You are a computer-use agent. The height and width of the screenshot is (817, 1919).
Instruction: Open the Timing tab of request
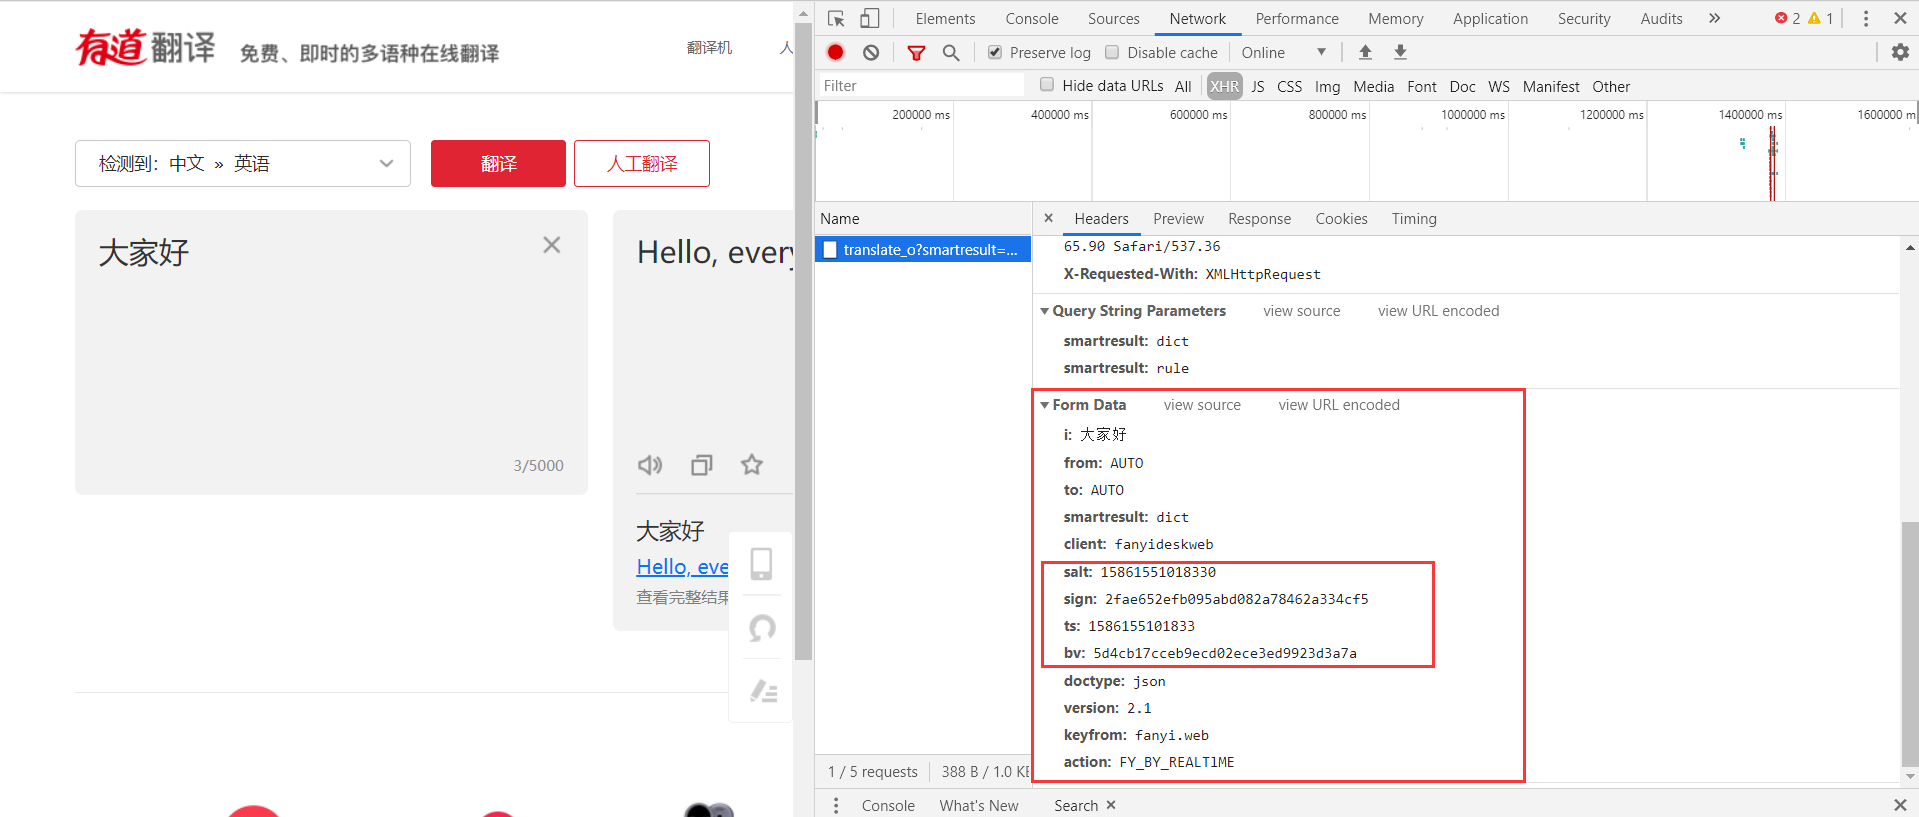click(x=1414, y=218)
